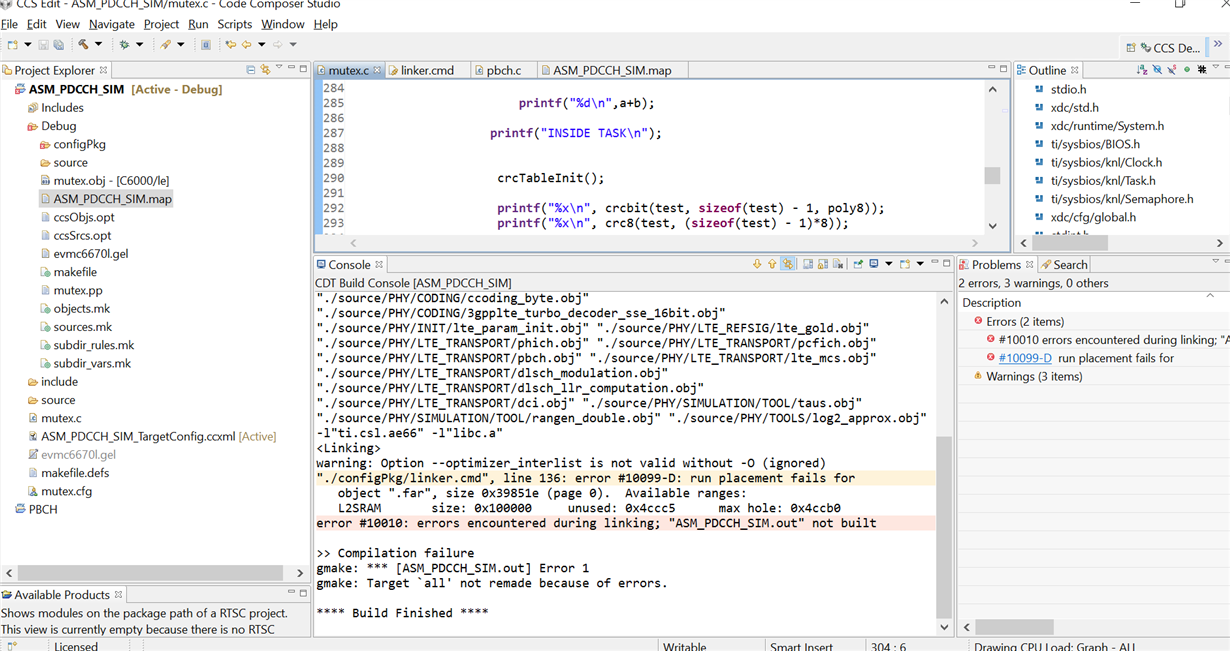1230x651 pixels.
Task: Select mutex.cfg in Project Explorer
Action: tap(59, 491)
